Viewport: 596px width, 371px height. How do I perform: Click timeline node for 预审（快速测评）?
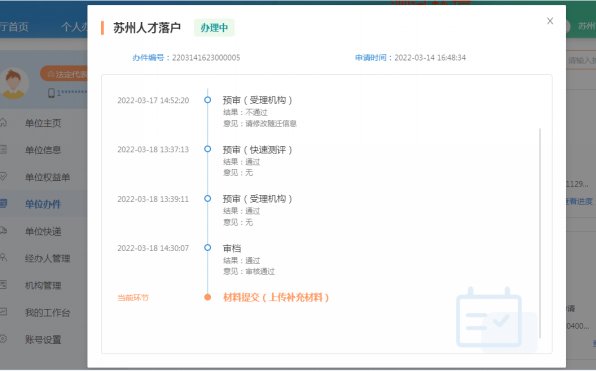click(208, 149)
